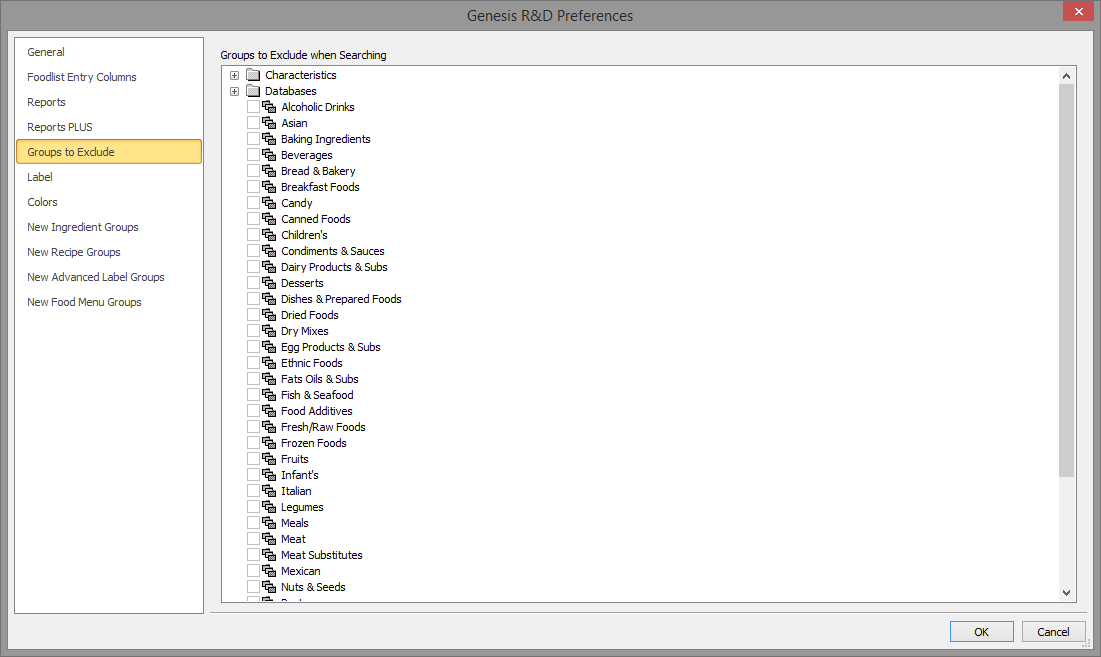Image resolution: width=1101 pixels, height=657 pixels.
Task: Check the Asian group checkbox
Action: 253,123
